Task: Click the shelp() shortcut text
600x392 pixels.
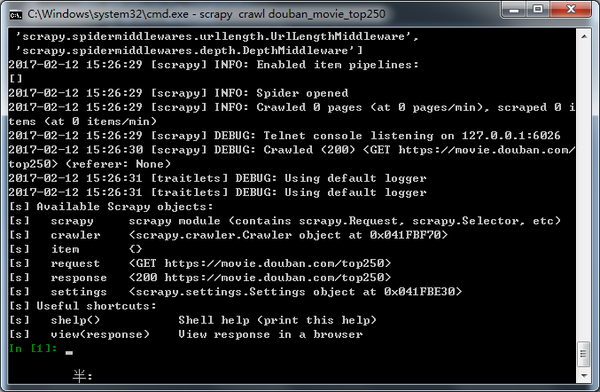Action: click(x=75, y=320)
